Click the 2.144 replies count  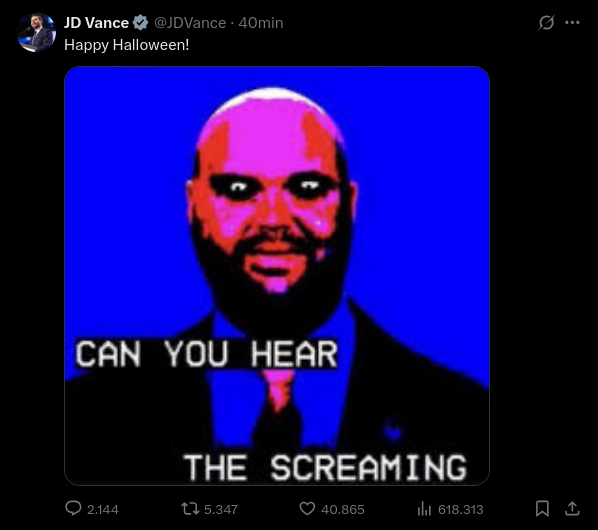click(x=103, y=509)
